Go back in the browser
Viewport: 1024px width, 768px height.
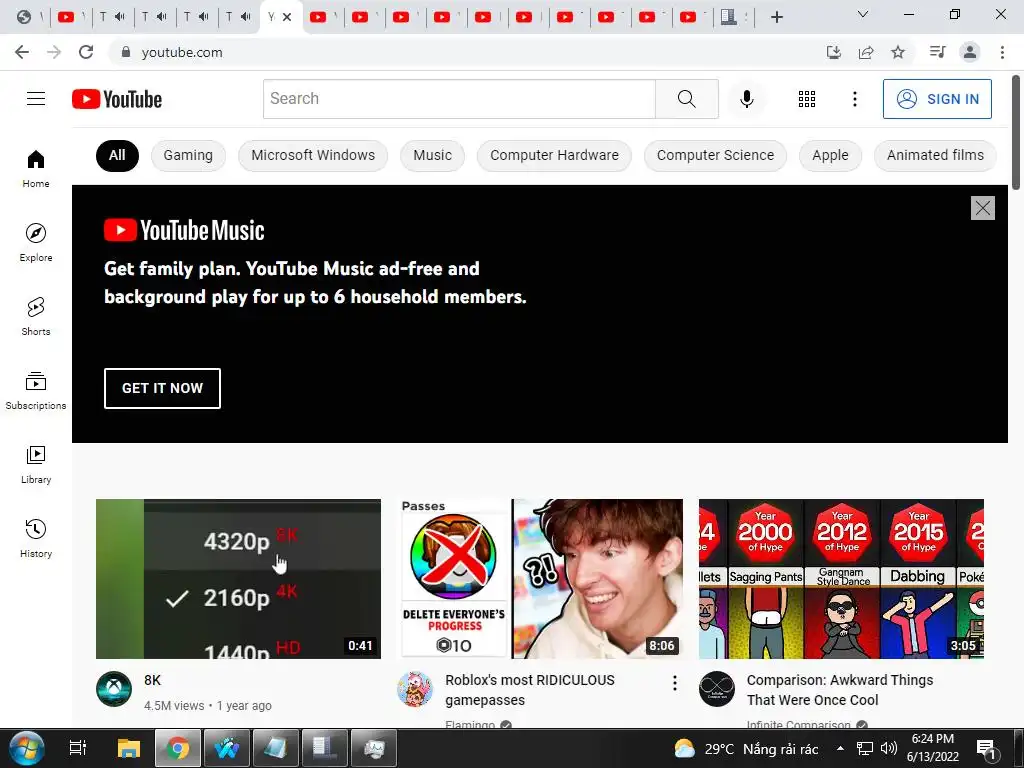click(x=22, y=52)
